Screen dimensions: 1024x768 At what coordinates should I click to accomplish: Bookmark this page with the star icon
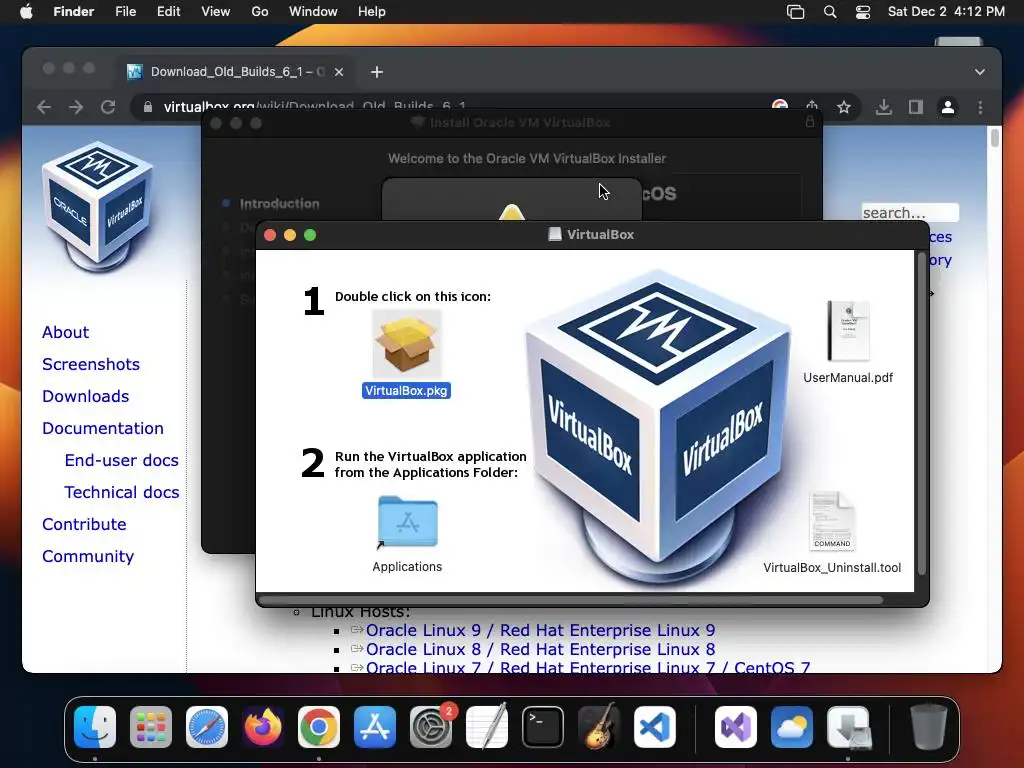click(844, 107)
